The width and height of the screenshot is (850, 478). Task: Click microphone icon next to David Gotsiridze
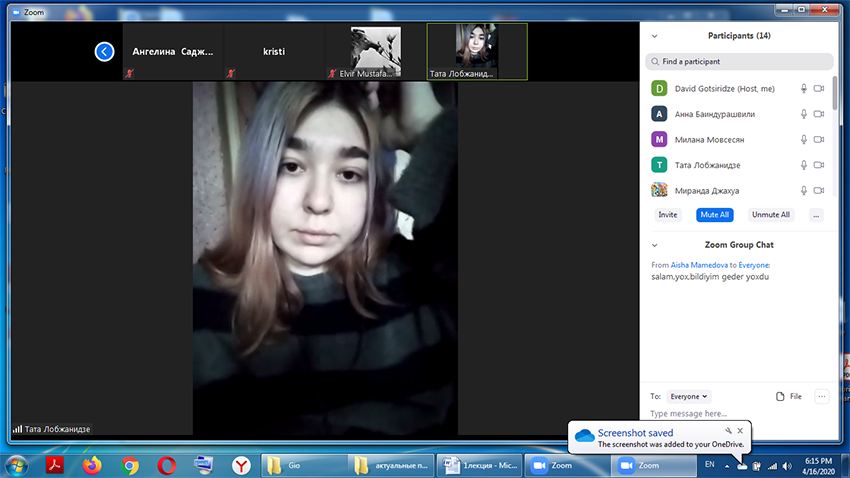[x=803, y=89]
